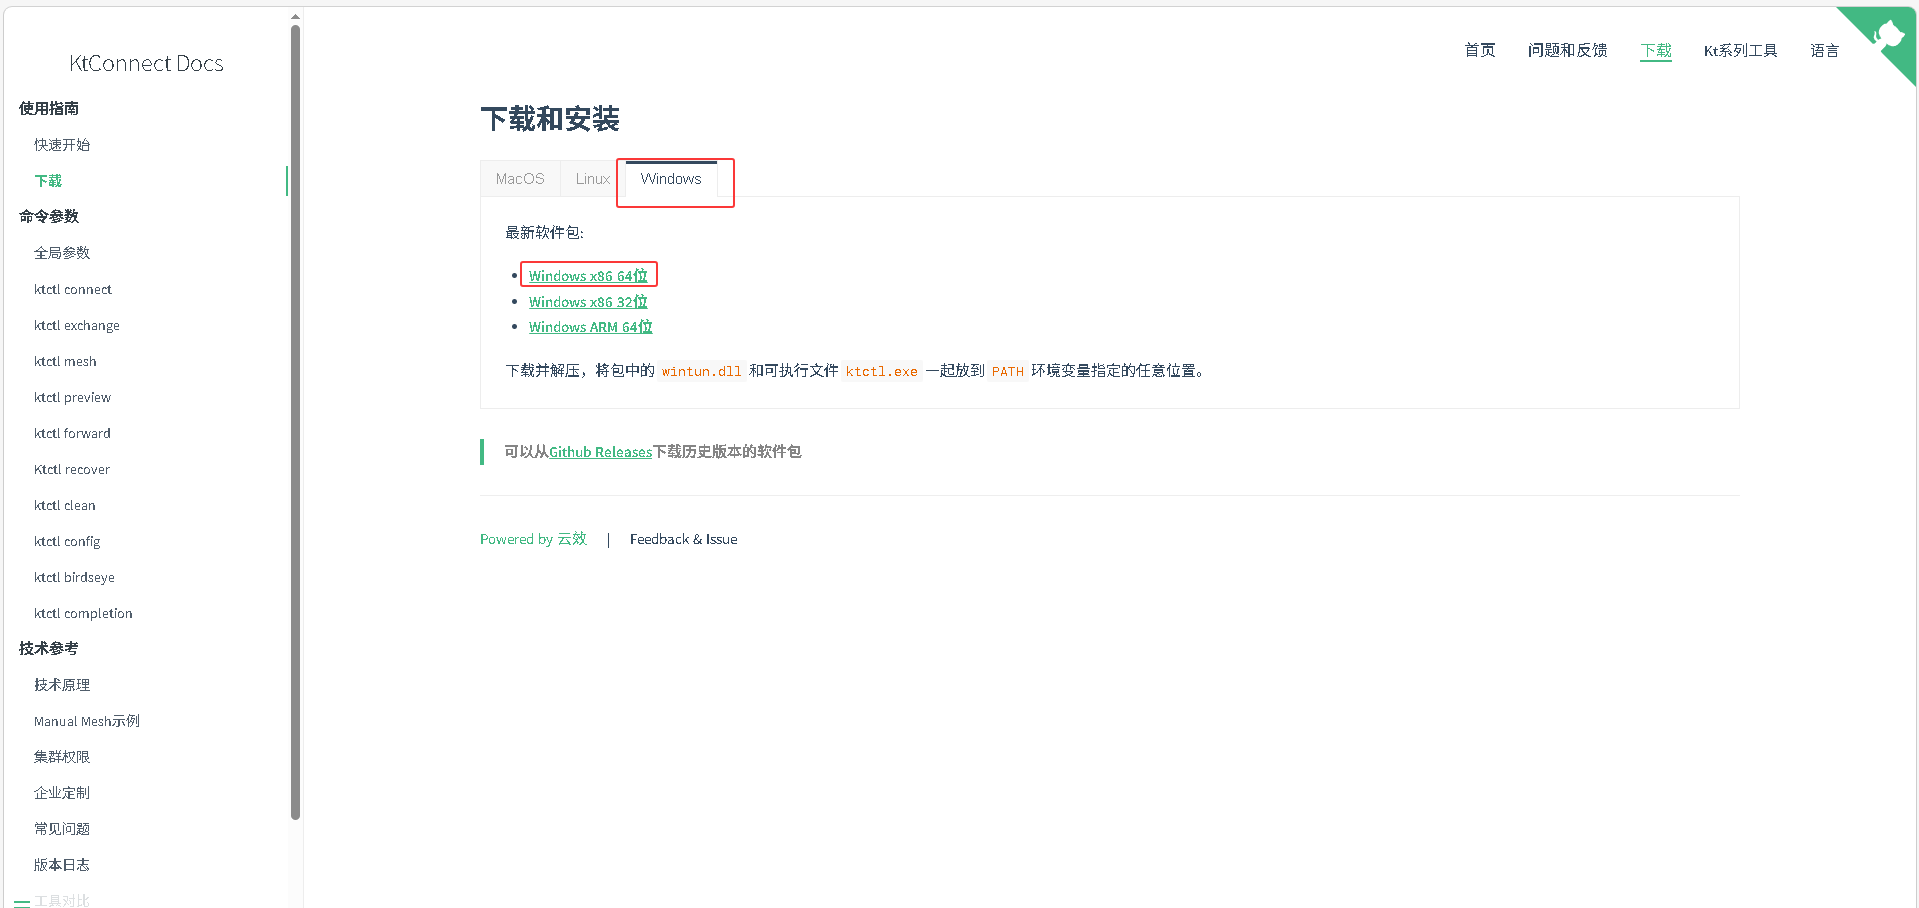Open the Kt系列工具 menu
This screenshot has width=1919, height=908.
[1740, 50]
